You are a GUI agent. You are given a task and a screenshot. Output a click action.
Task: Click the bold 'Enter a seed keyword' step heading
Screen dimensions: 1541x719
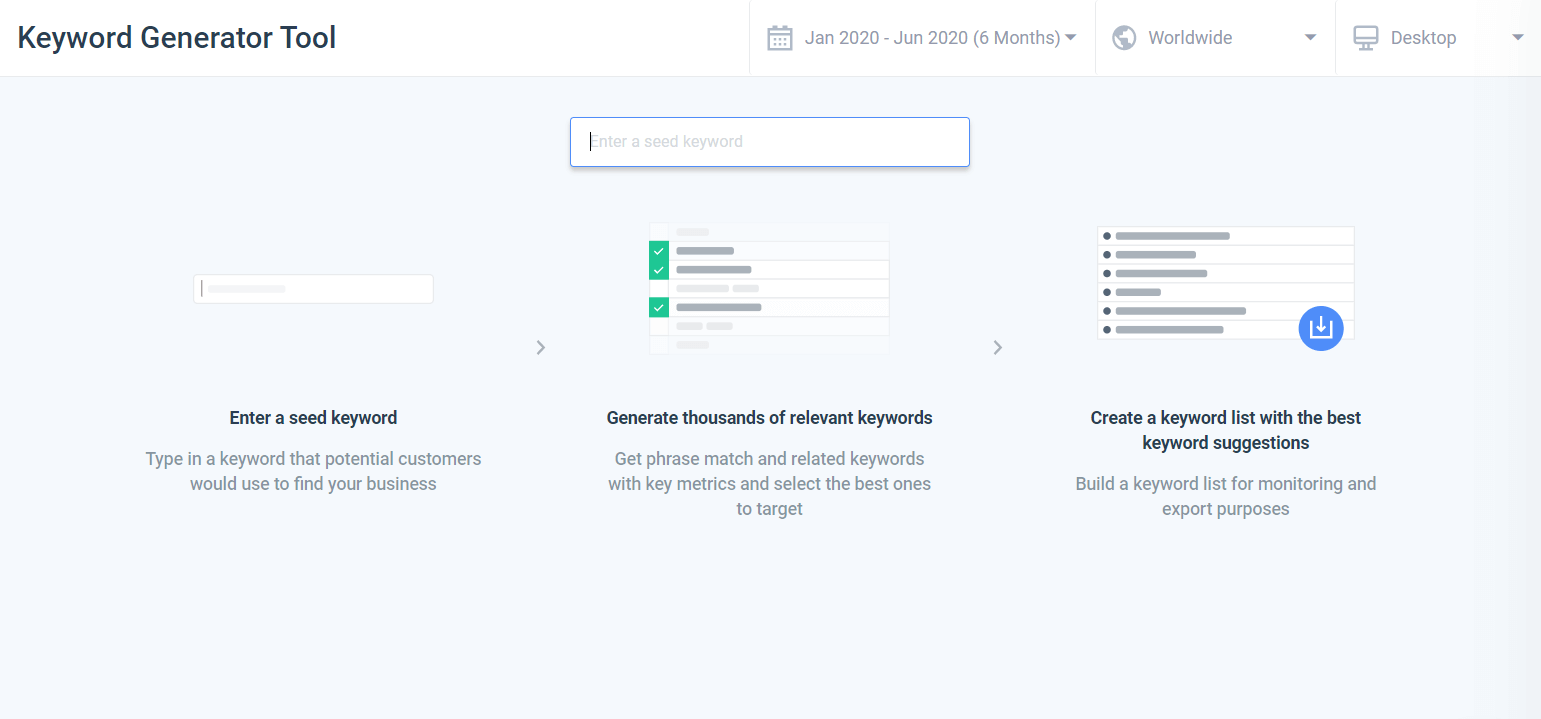tap(313, 418)
